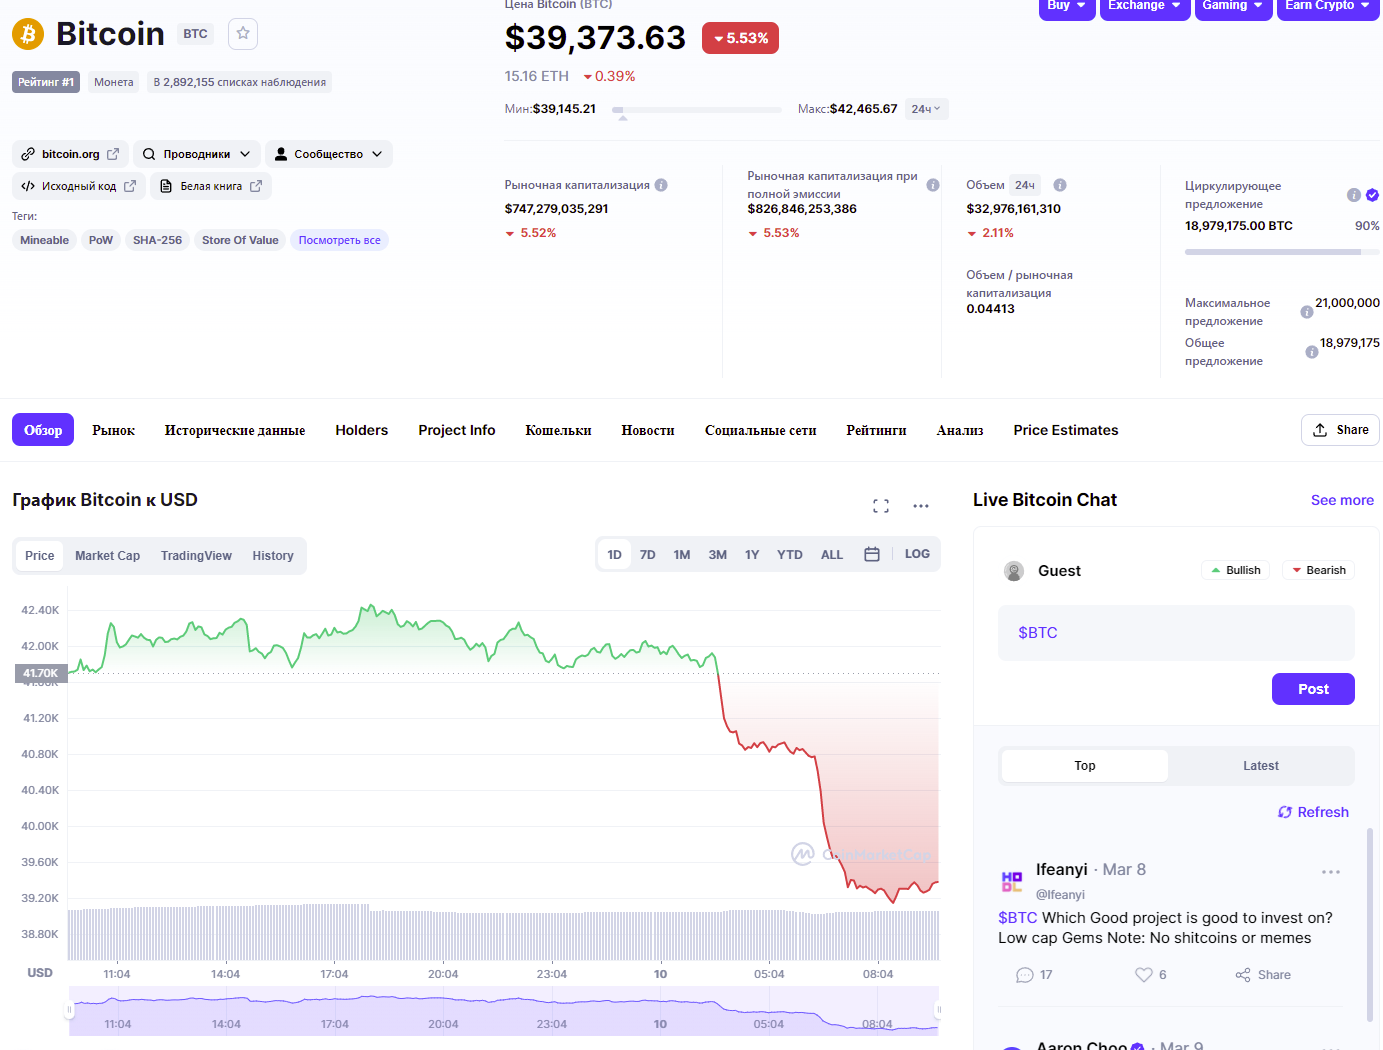Switch to the Исторические данные tab

coord(235,430)
